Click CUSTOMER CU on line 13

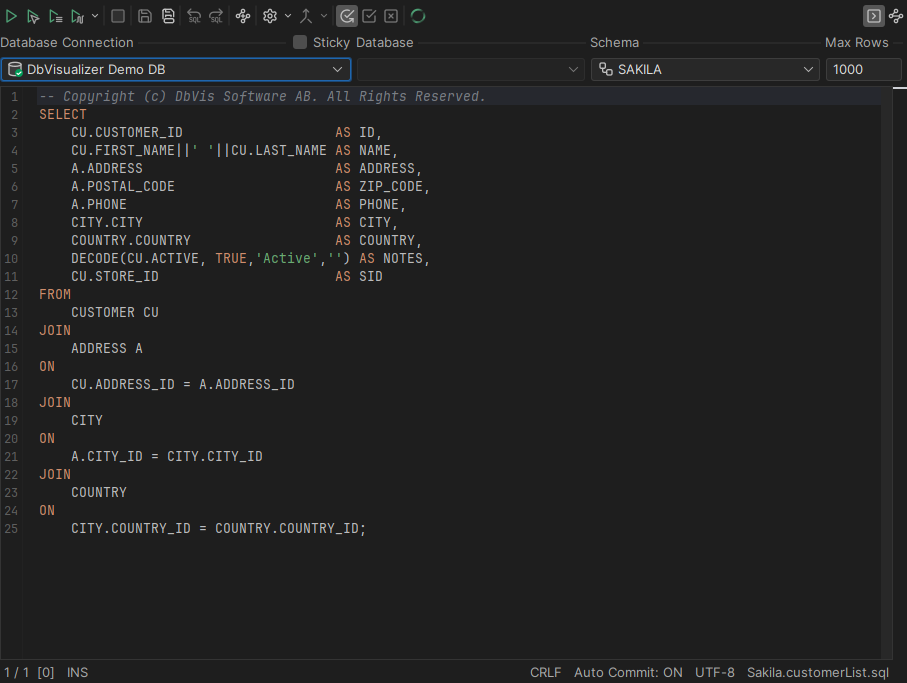(115, 312)
